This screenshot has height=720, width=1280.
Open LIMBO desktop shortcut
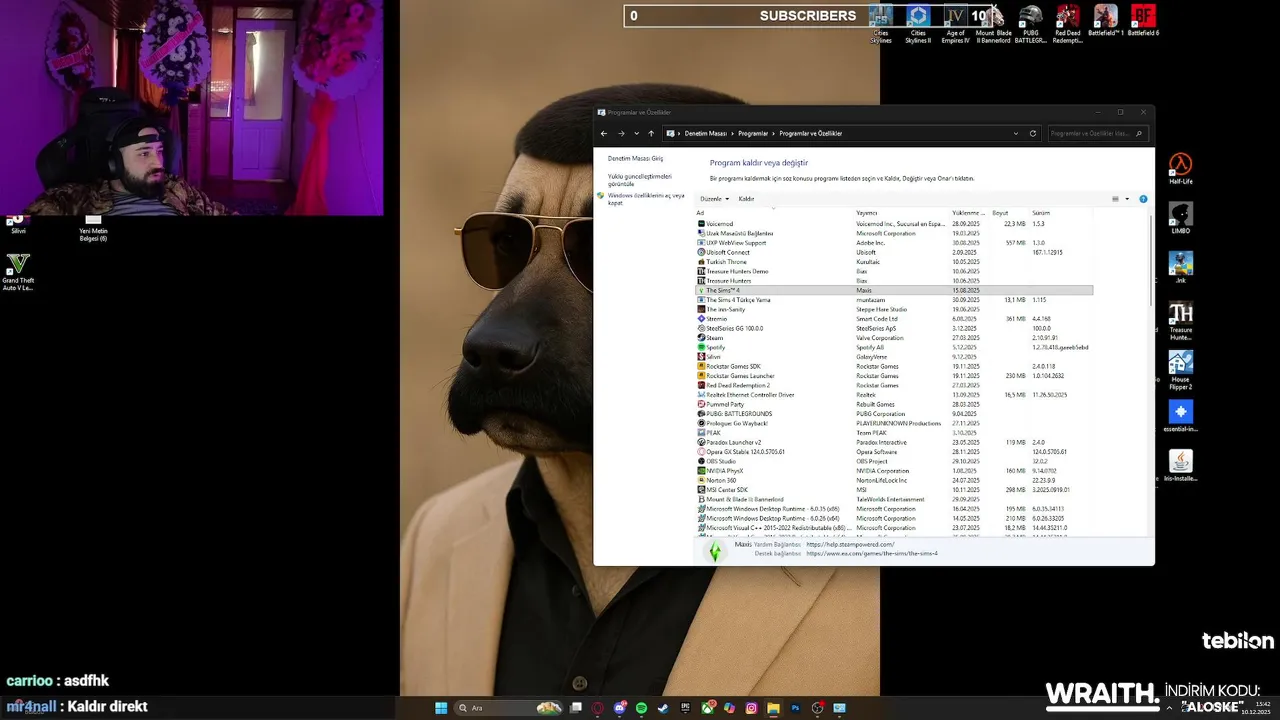click(x=1181, y=218)
